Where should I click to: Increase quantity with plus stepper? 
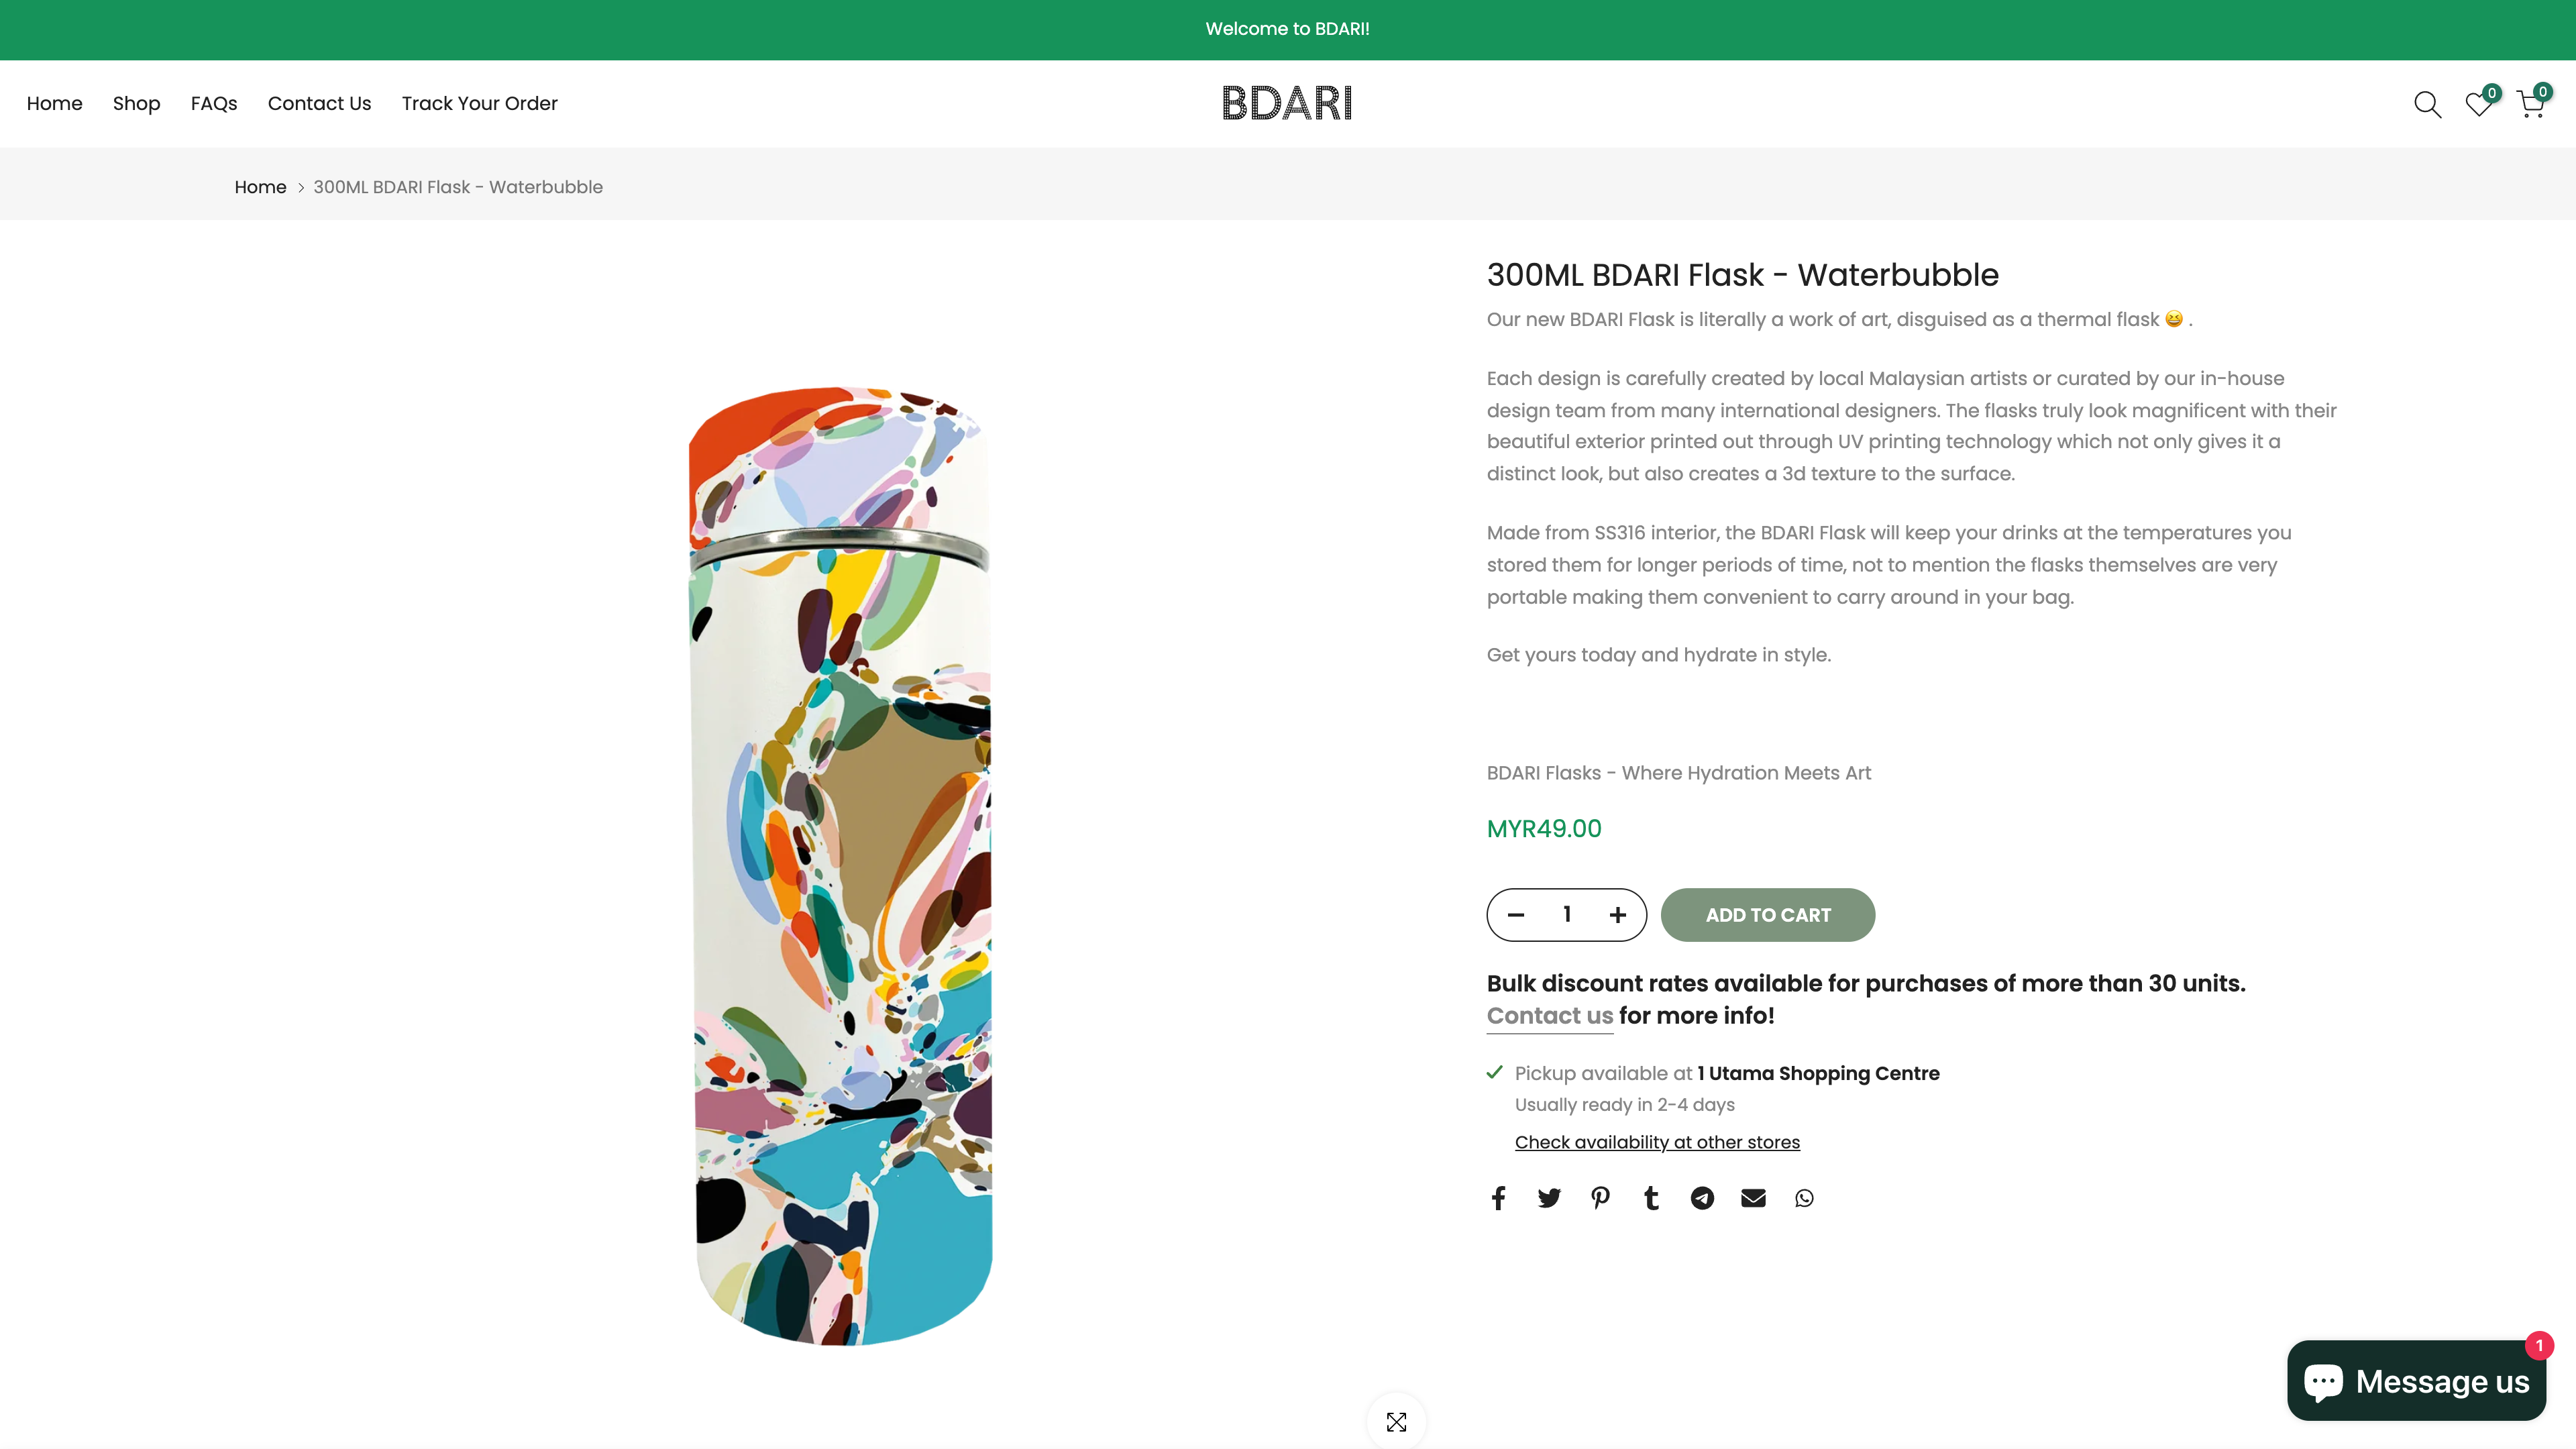[1617, 914]
